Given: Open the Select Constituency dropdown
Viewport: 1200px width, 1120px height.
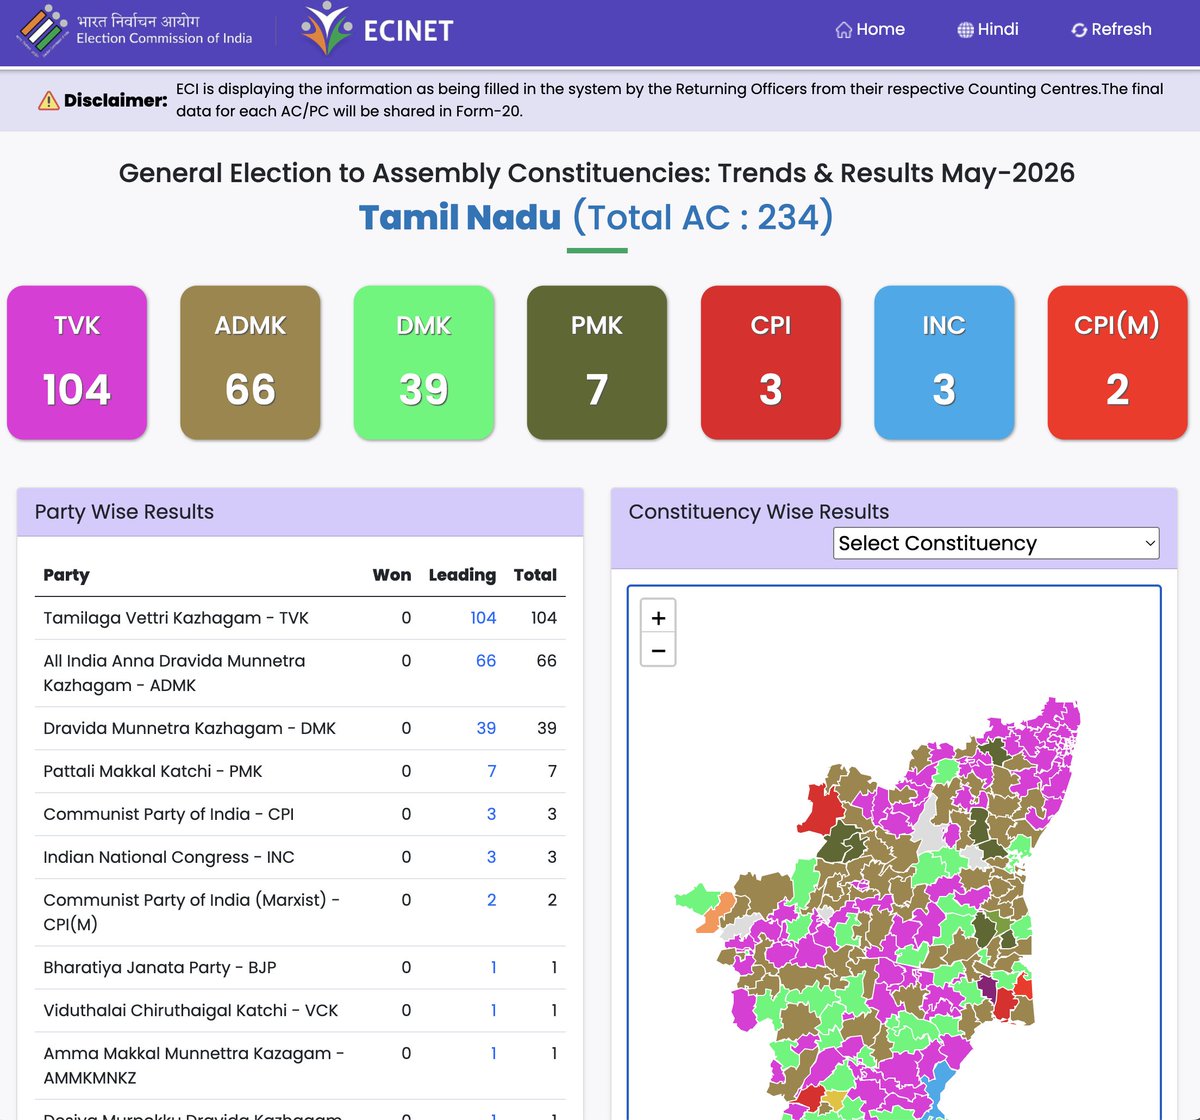Looking at the screenshot, I should click(x=996, y=543).
